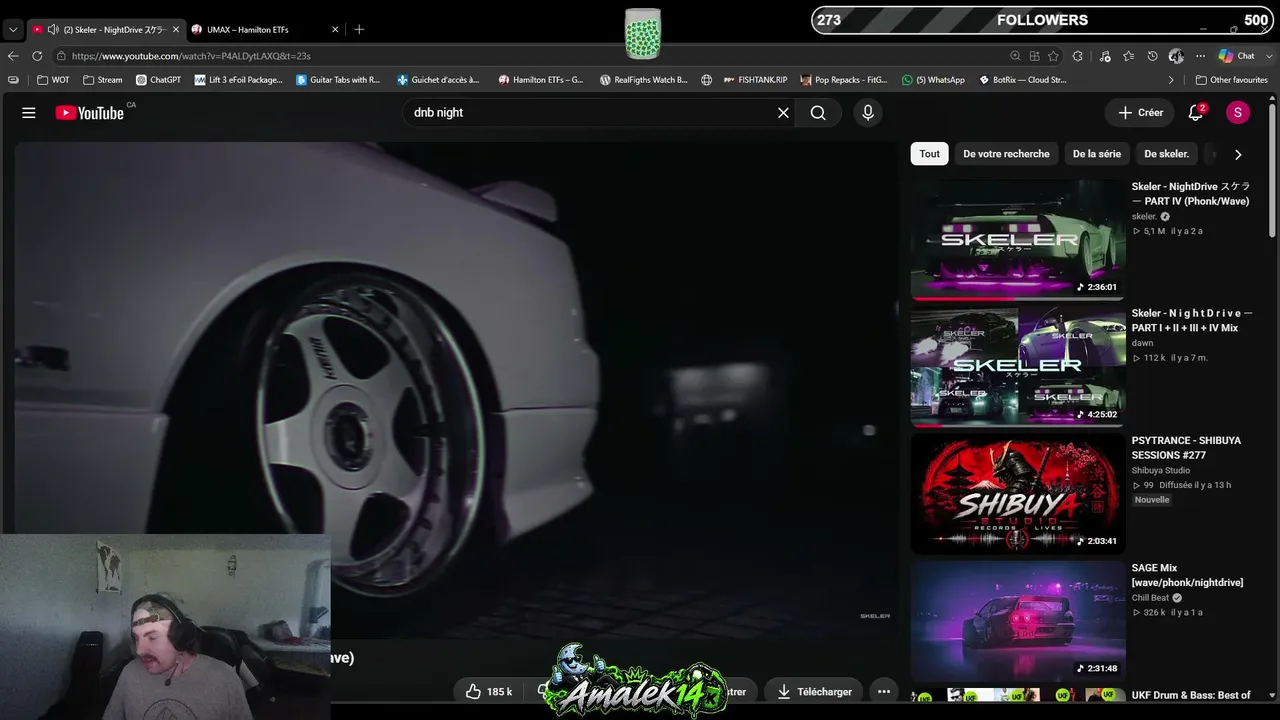The image size is (1280, 720).
Task: Open the unlabeled globe bookmark
Action: coord(707,80)
